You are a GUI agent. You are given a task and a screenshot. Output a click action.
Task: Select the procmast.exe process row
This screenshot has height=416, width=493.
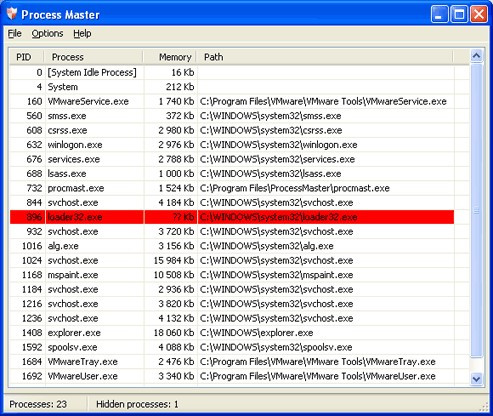pos(232,188)
